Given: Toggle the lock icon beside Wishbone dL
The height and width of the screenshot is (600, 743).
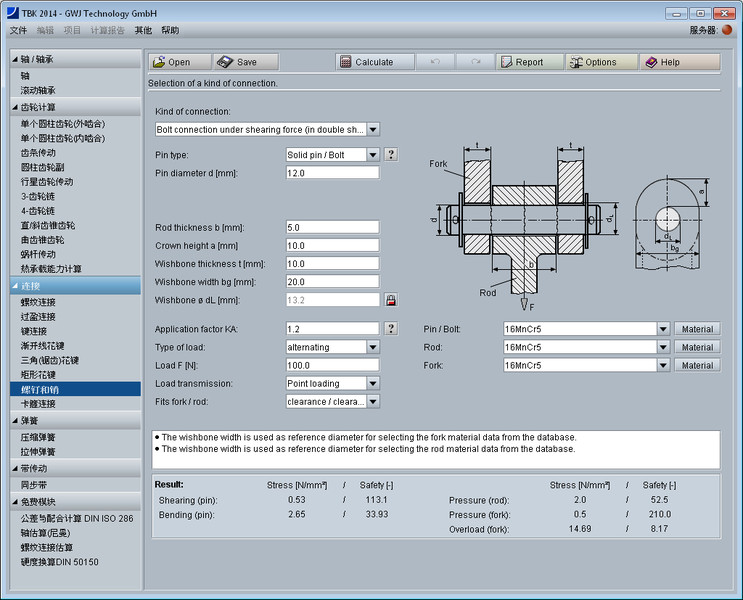Looking at the screenshot, I should pyautogui.click(x=391, y=300).
